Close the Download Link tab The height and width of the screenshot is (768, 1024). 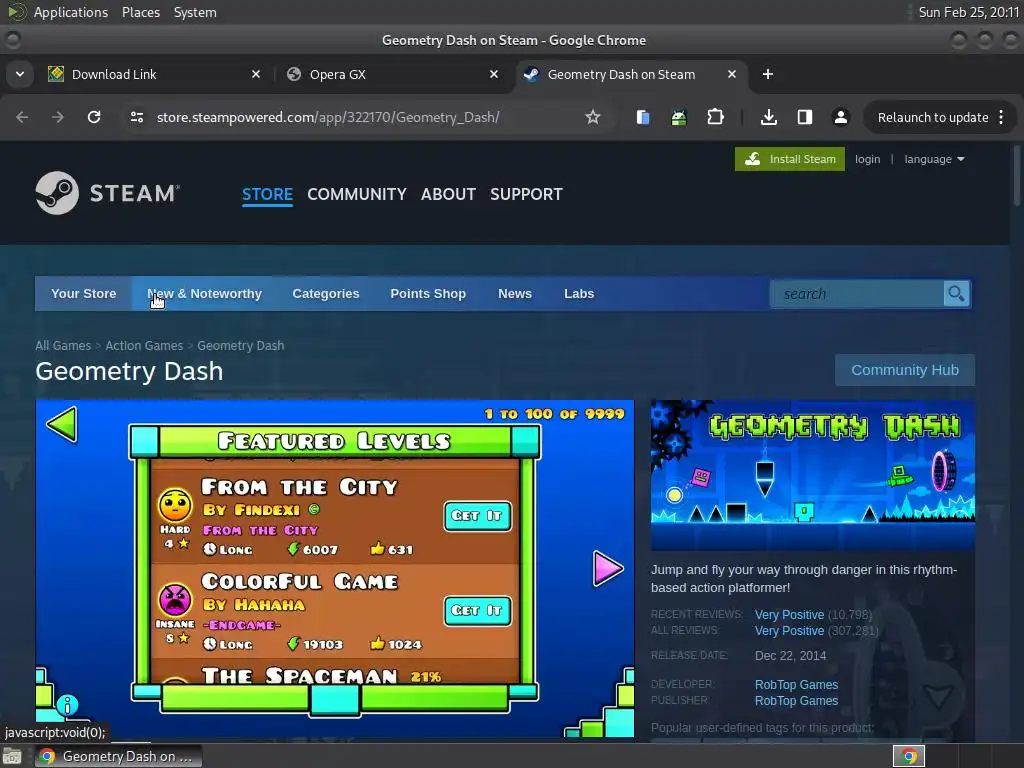256,74
